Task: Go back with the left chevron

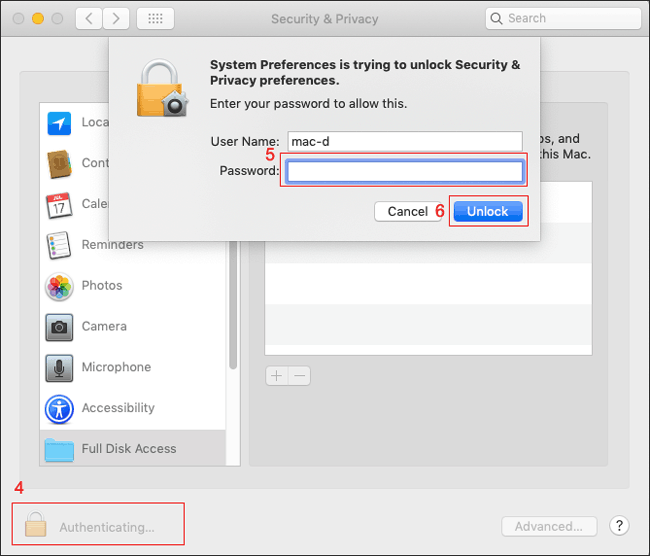Action: coord(89,18)
